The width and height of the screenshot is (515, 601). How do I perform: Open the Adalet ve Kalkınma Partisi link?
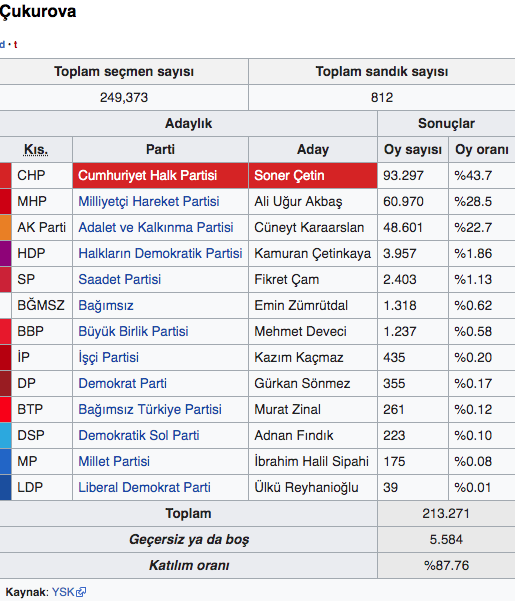click(x=156, y=228)
